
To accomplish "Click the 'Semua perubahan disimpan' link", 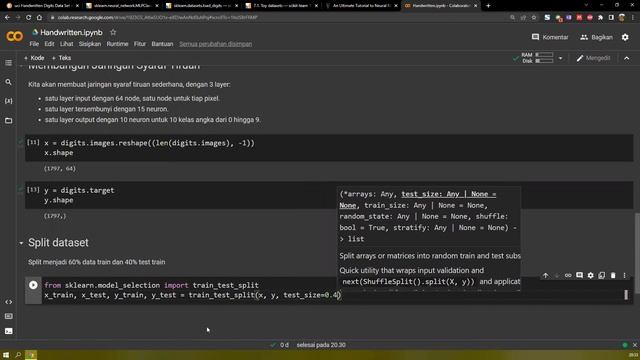I will tap(216, 44).
